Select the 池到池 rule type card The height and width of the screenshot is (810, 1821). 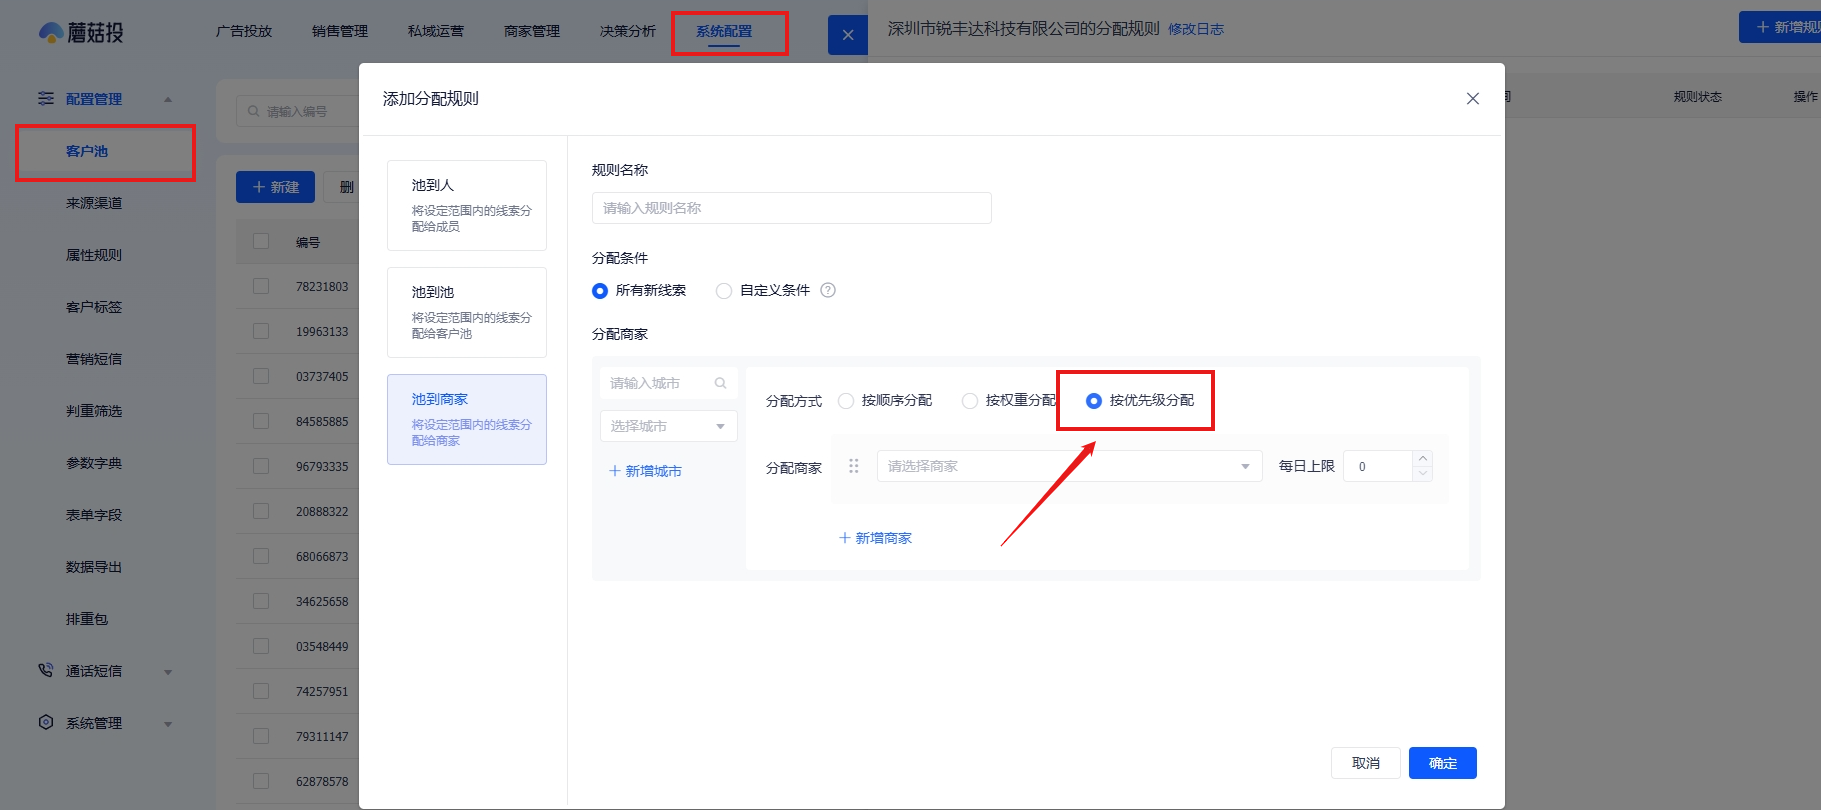coord(467,312)
